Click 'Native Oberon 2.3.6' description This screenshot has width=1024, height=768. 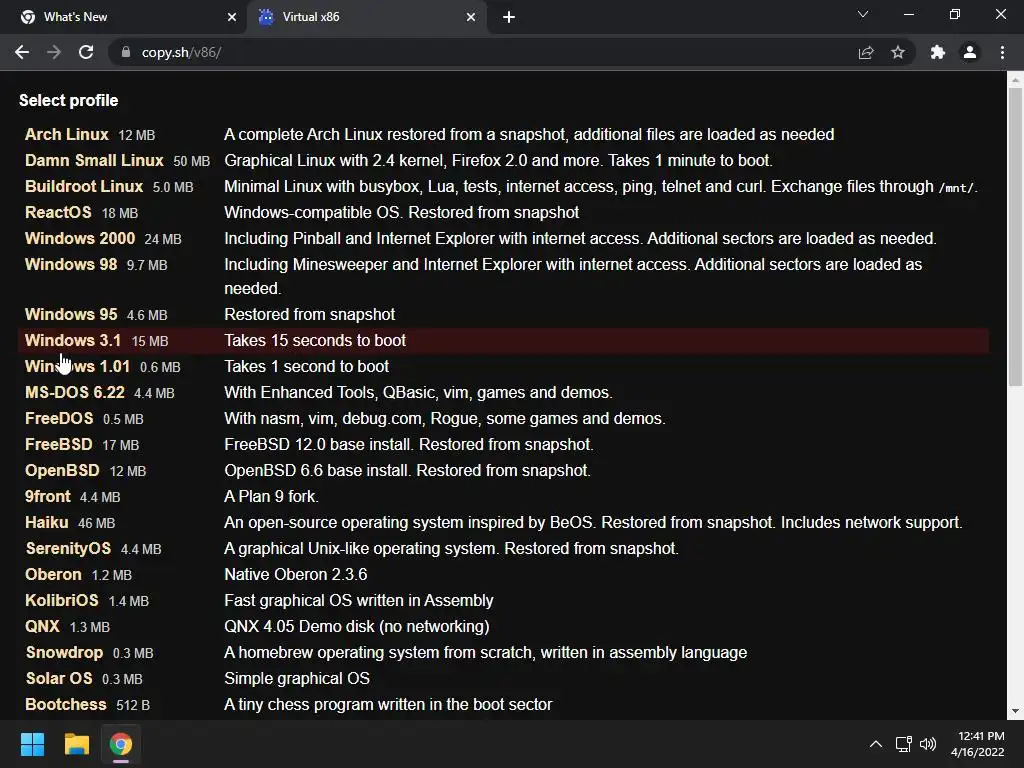pos(296,575)
